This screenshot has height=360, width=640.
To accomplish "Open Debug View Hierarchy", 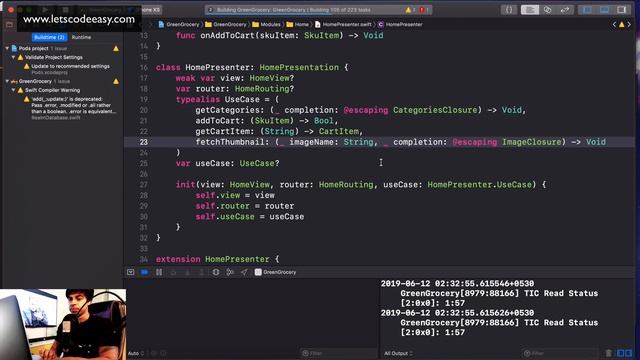I will 216,272.
